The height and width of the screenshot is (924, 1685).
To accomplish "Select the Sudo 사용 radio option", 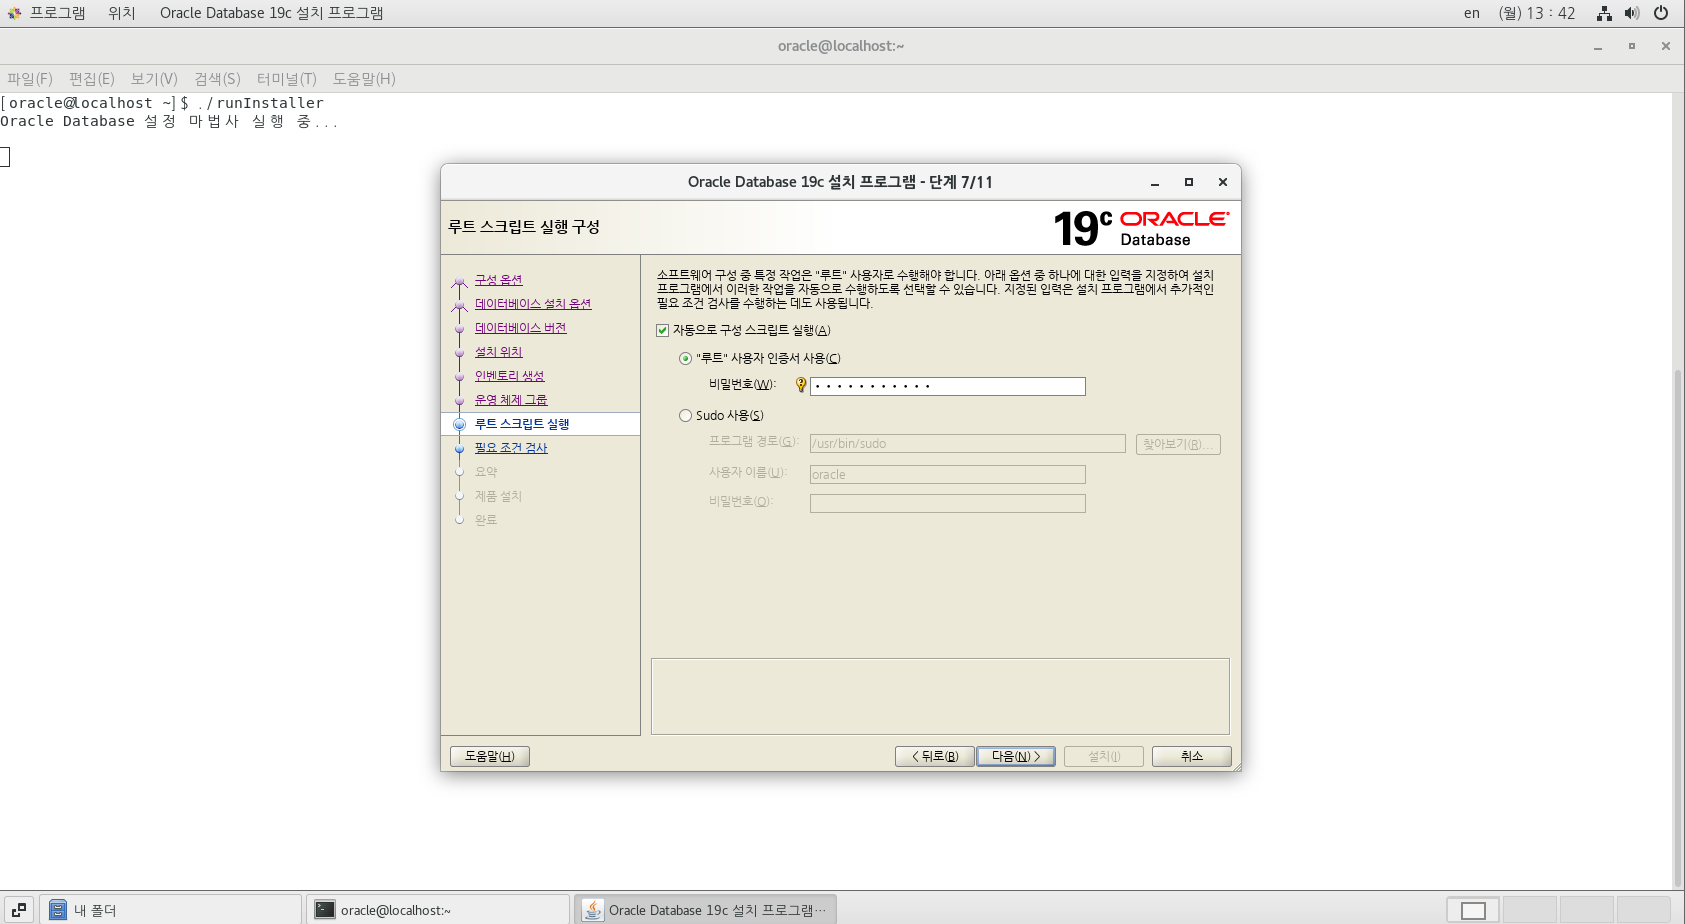I will coord(685,415).
